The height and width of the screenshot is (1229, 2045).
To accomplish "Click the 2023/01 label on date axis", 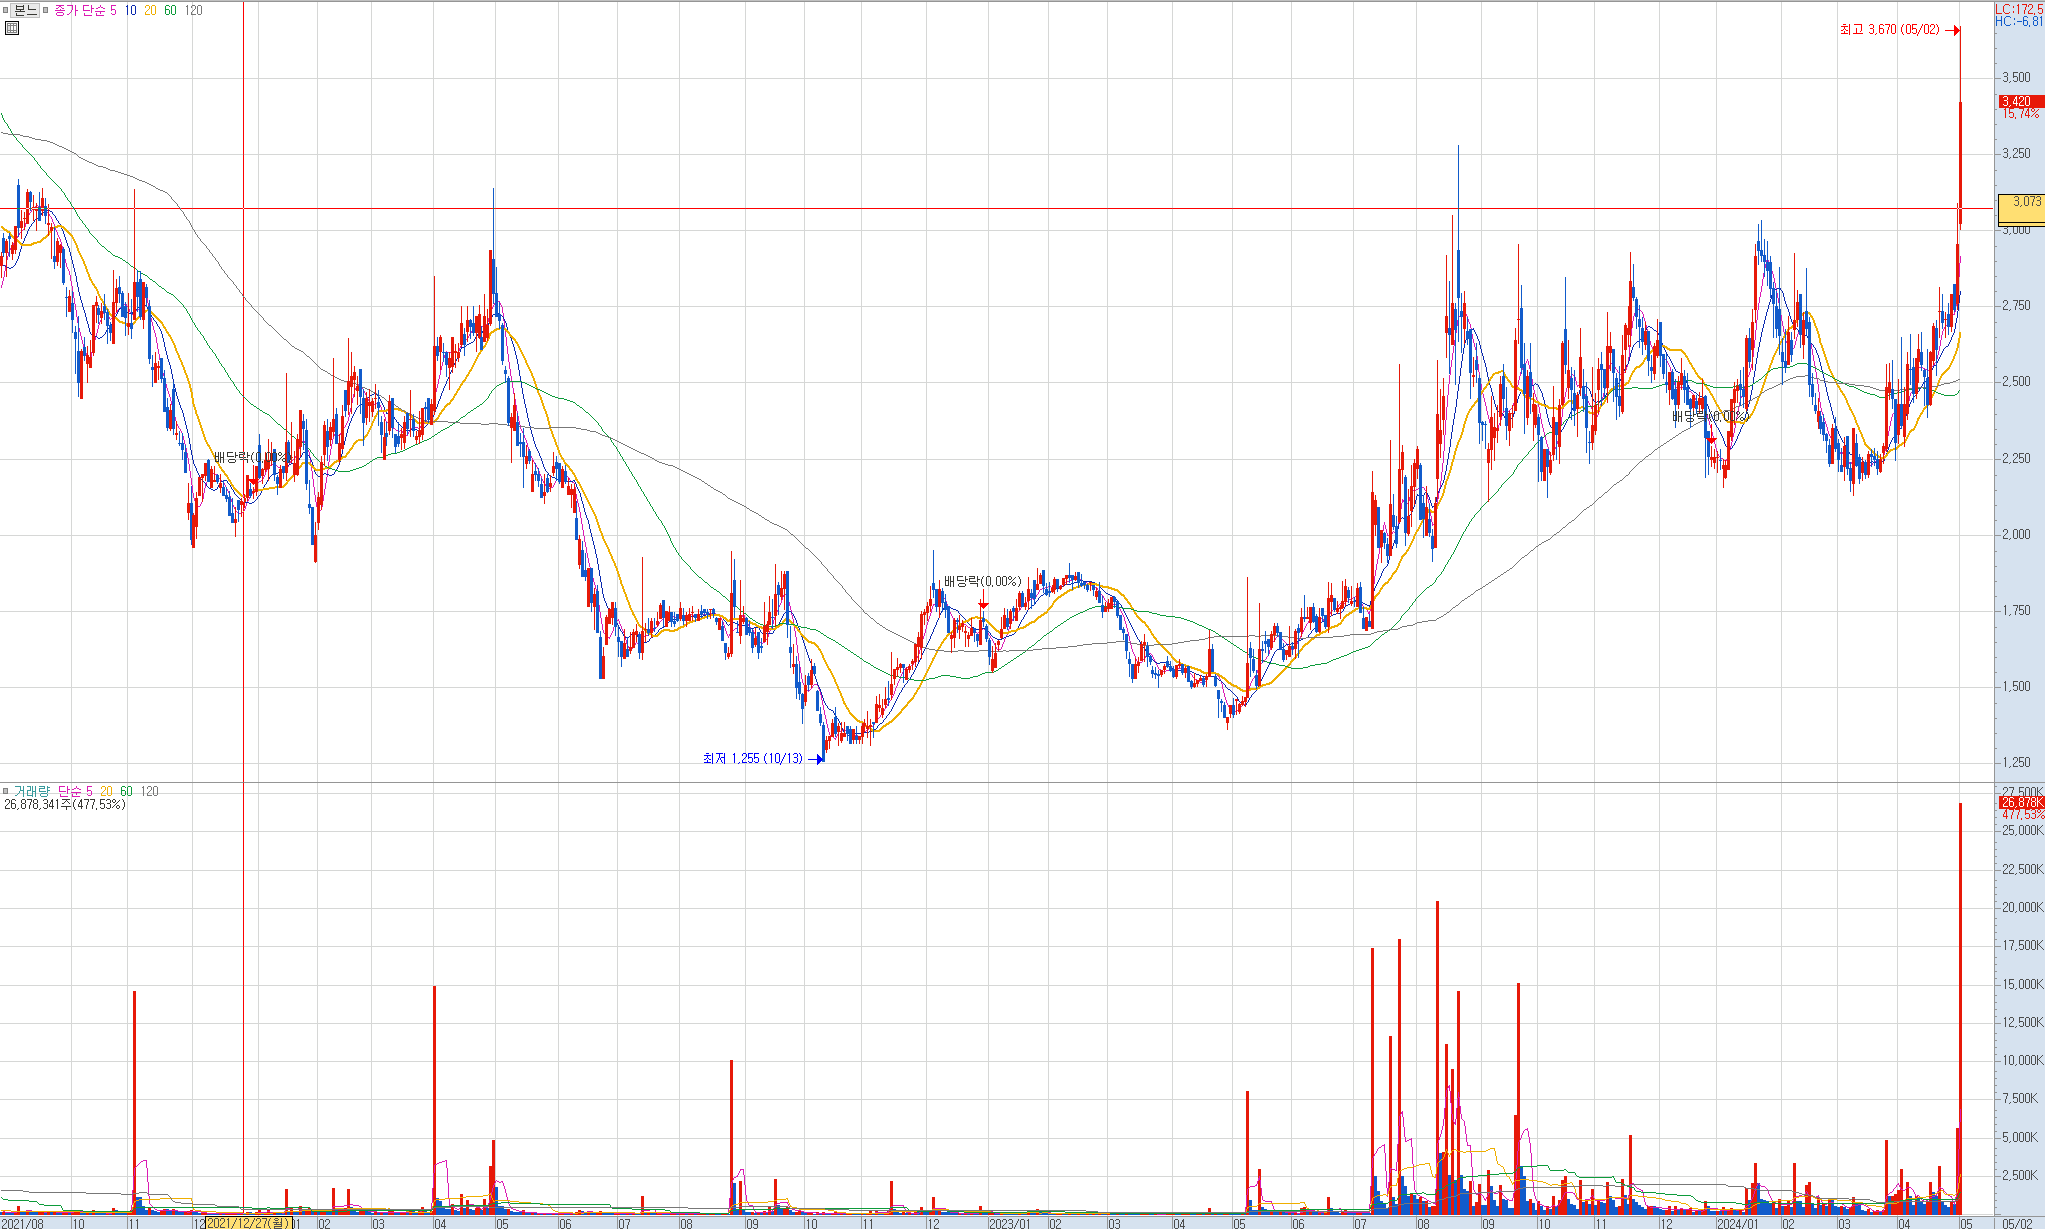I will click(1009, 1223).
